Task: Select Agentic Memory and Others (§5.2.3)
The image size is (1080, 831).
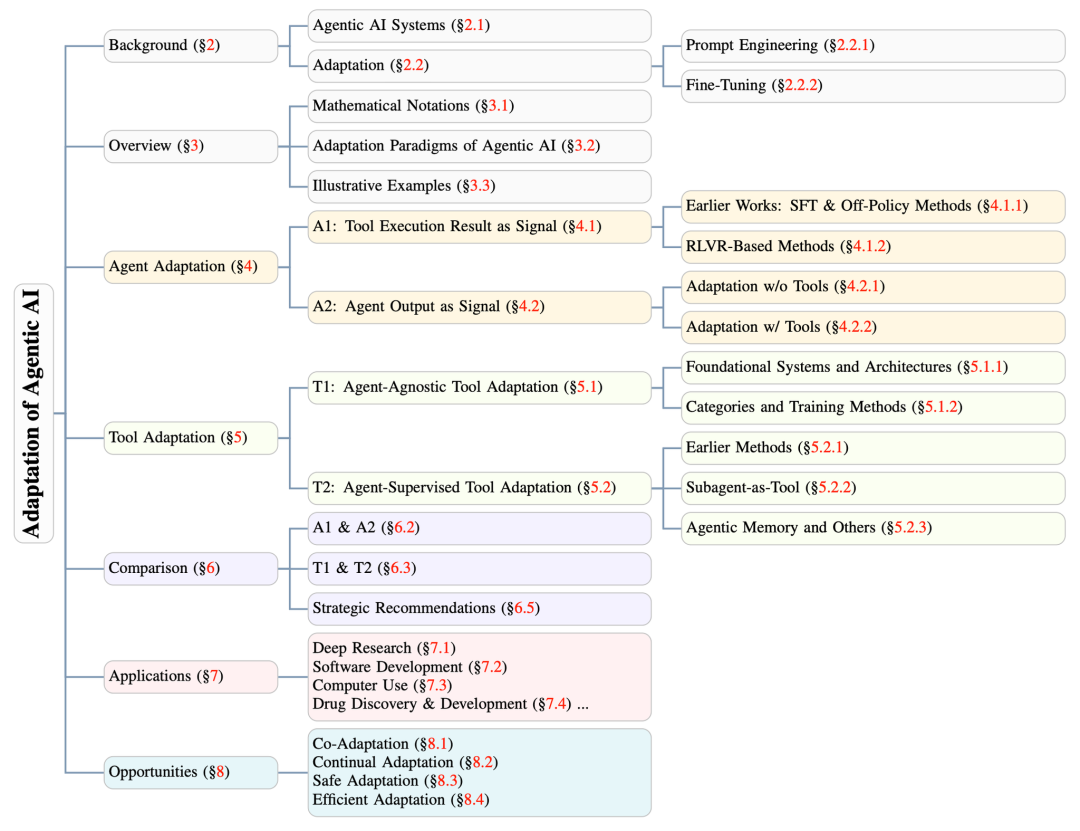Action: pos(873,528)
